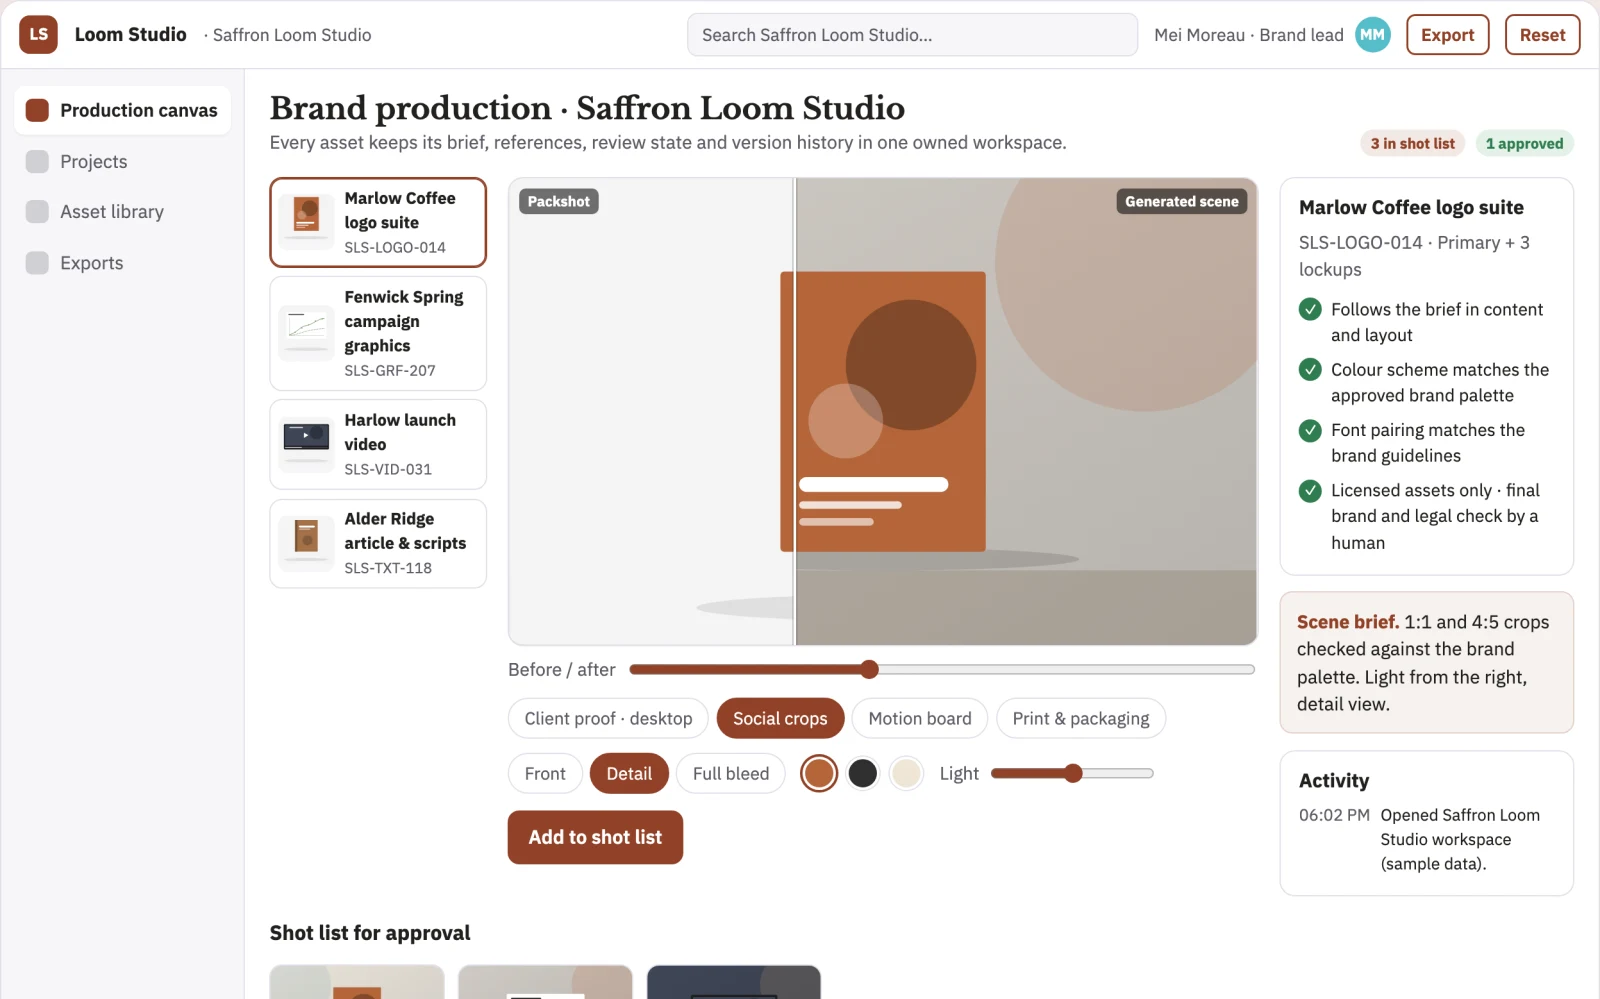The image size is (1600, 999).
Task: Click the Asset library sidebar icon
Action: click(x=37, y=211)
